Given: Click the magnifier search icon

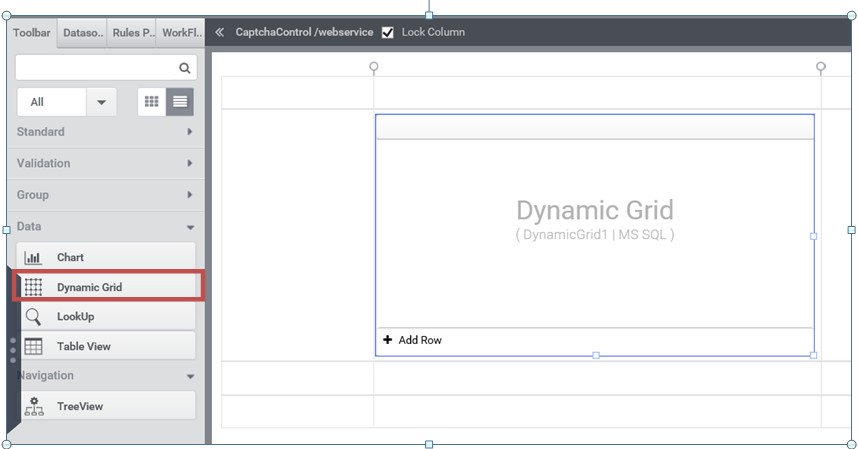Looking at the screenshot, I should (184, 68).
